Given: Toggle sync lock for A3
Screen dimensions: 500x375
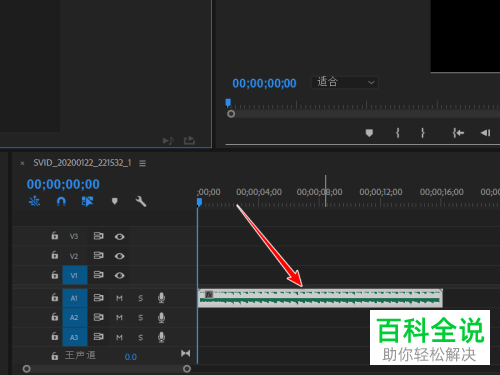Looking at the screenshot, I should point(98,337).
